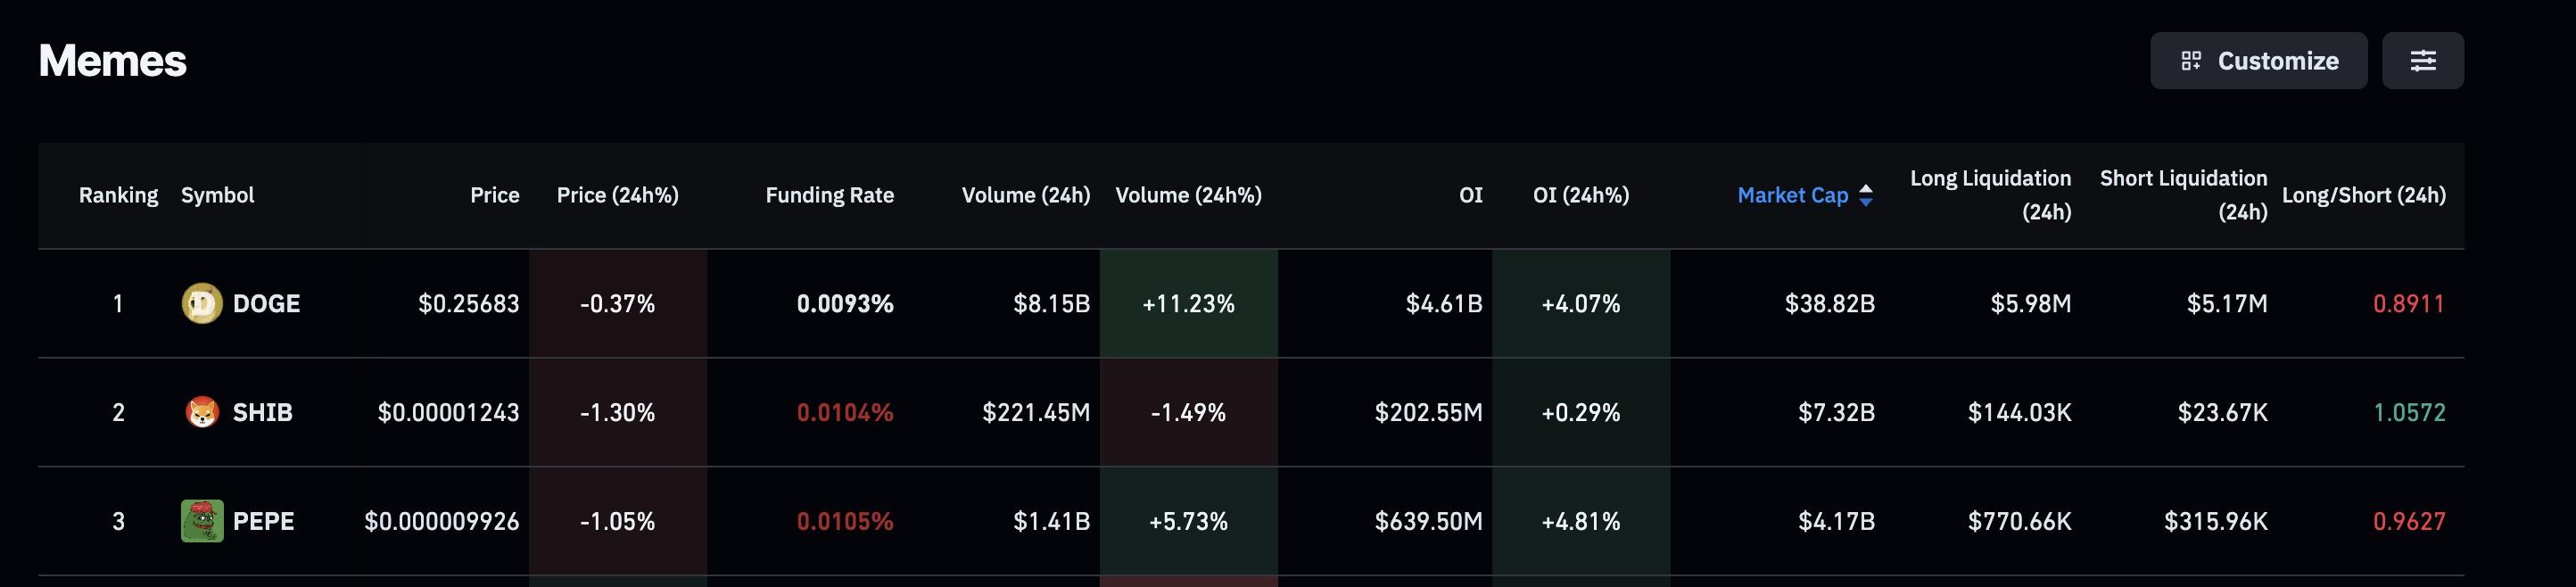Sort by Short Liquidation (24h) header

(2183, 195)
